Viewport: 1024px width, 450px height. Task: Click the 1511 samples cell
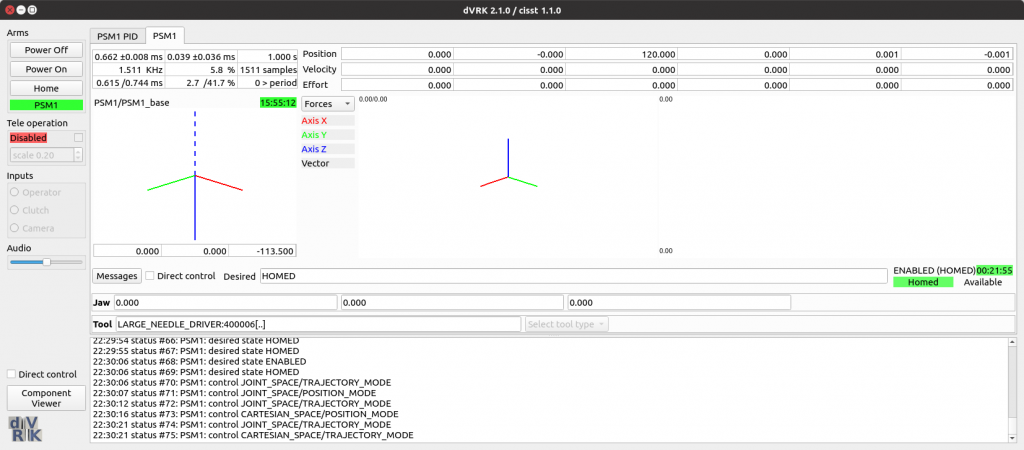268,69
